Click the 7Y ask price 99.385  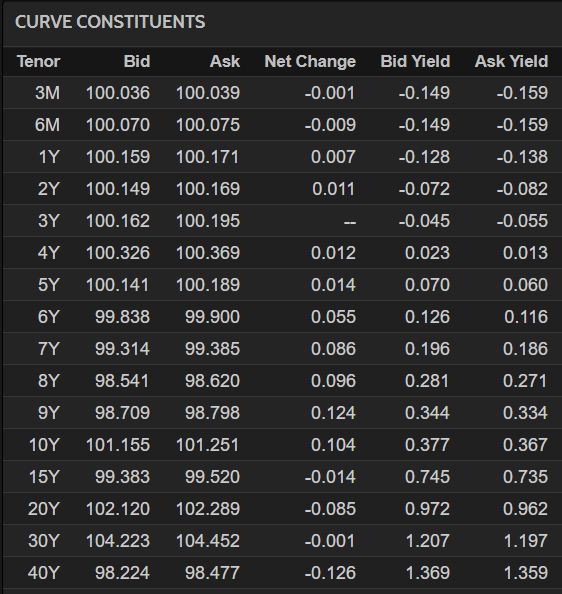coord(212,349)
